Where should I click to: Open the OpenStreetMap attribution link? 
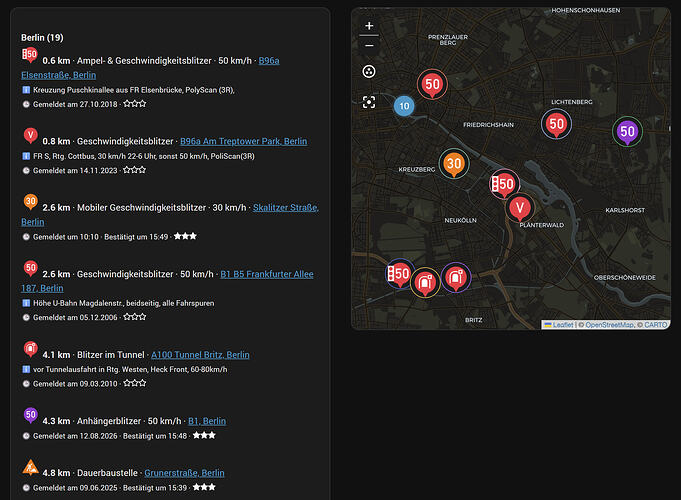point(610,325)
